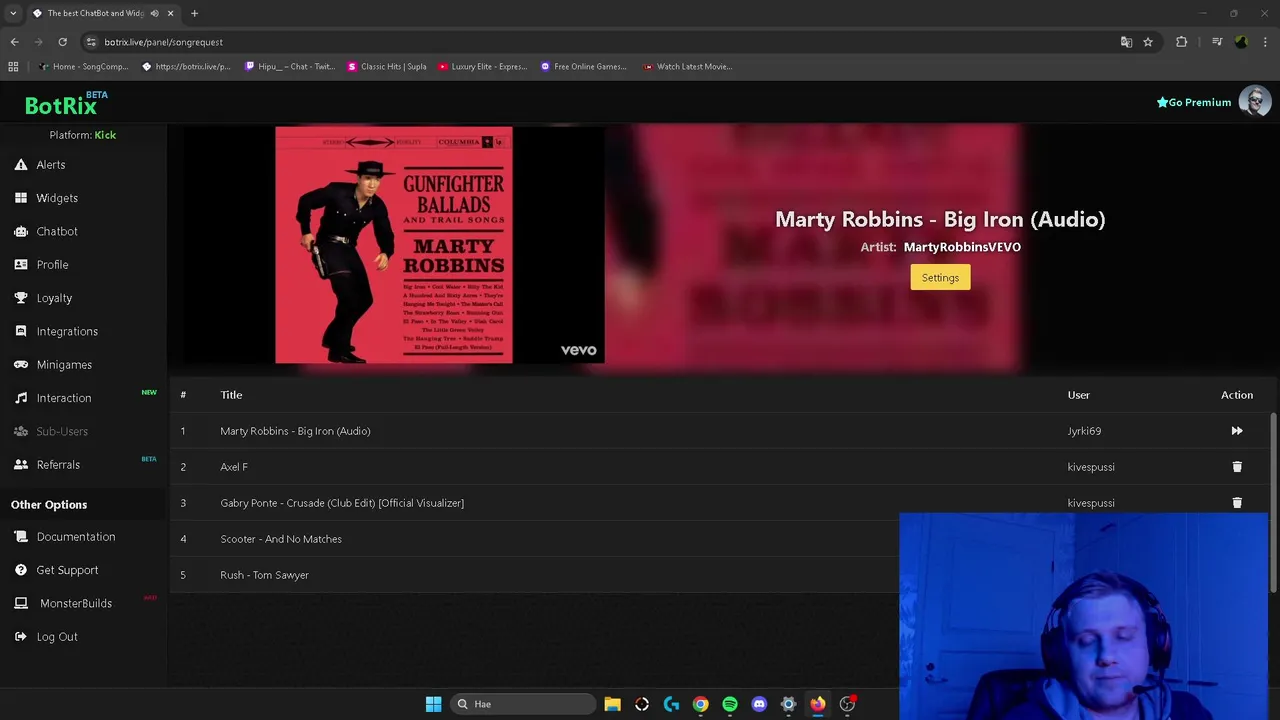Open the user avatar menu
This screenshot has height=720, width=1280.
click(1255, 101)
